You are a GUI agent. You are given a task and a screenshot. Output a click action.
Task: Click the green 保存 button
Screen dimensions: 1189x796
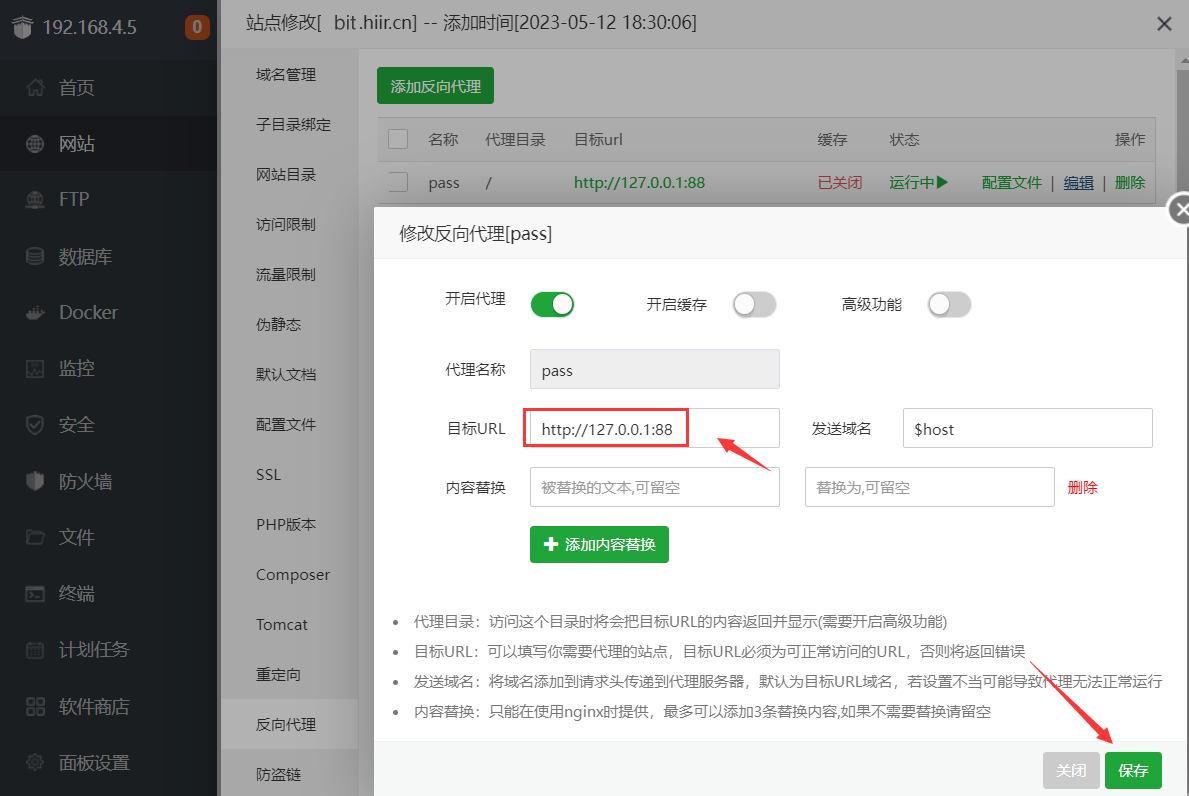coord(1133,771)
